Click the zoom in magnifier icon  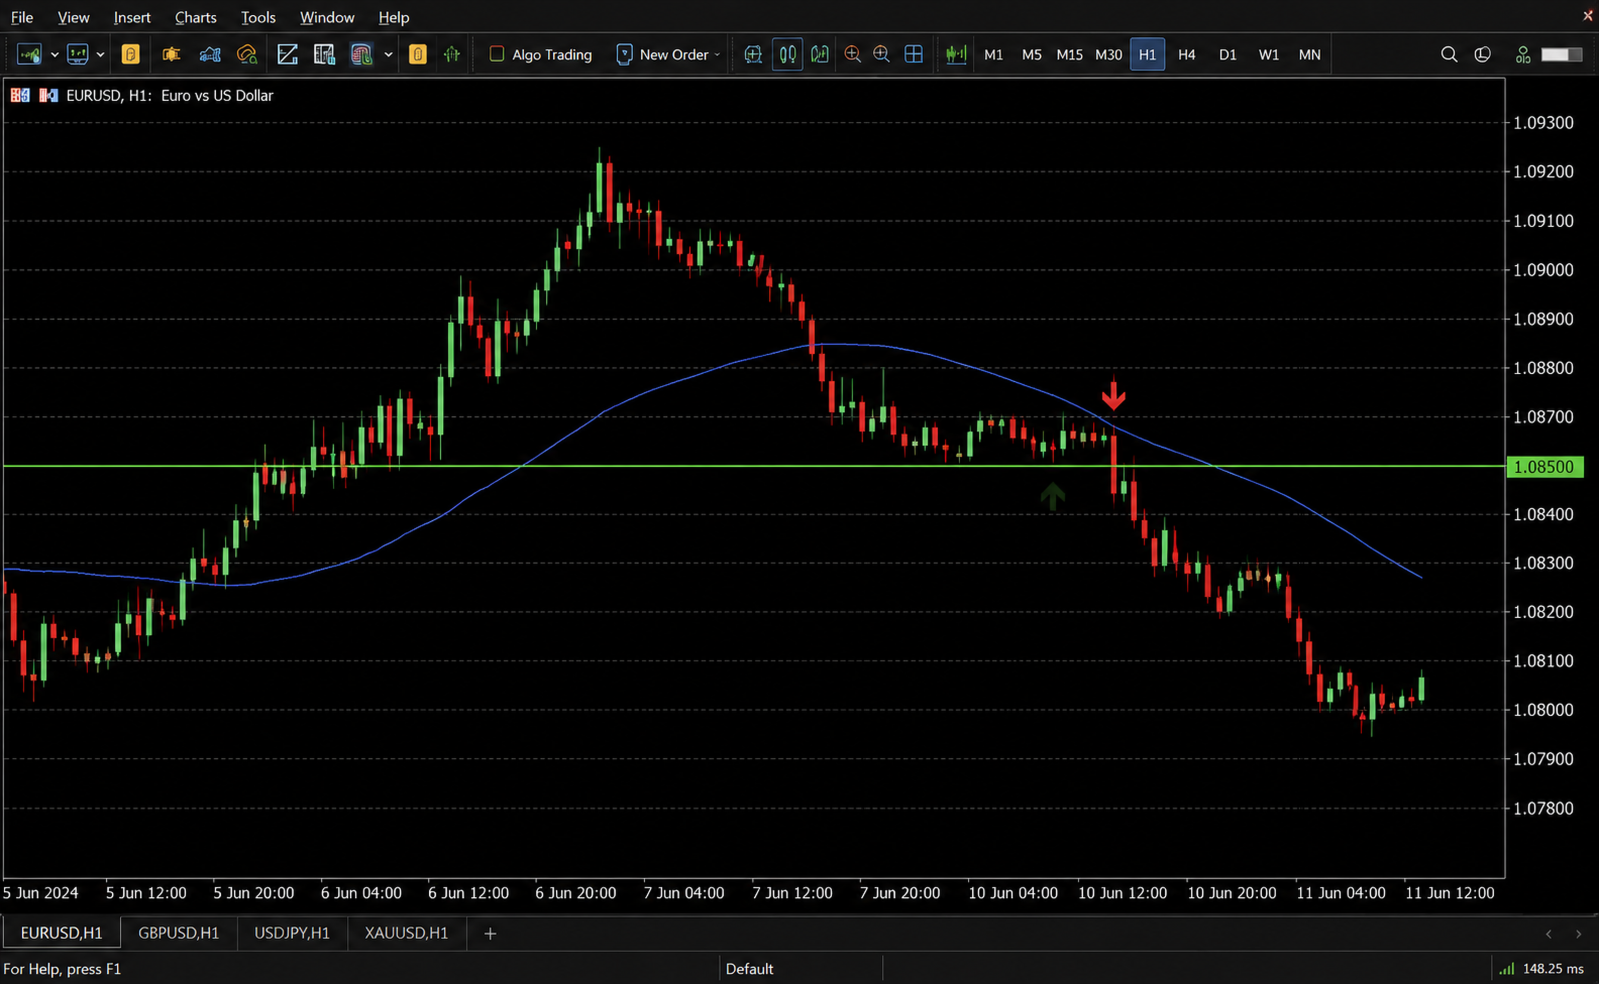(x=852, y=54)
